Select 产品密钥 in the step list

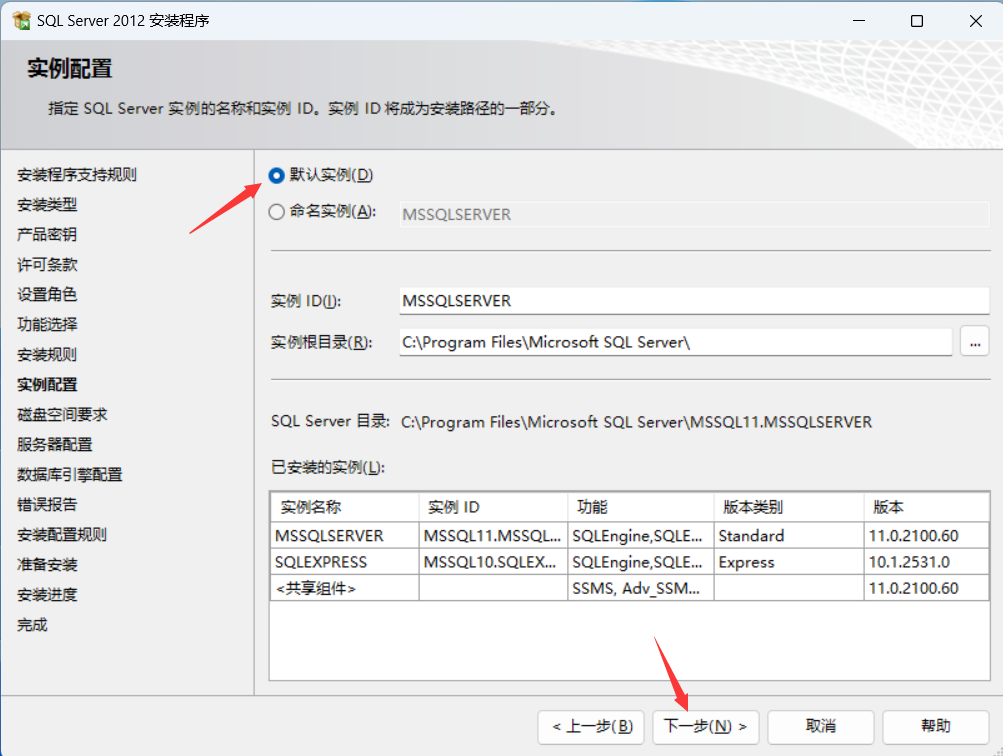click(x=47, y=235)
